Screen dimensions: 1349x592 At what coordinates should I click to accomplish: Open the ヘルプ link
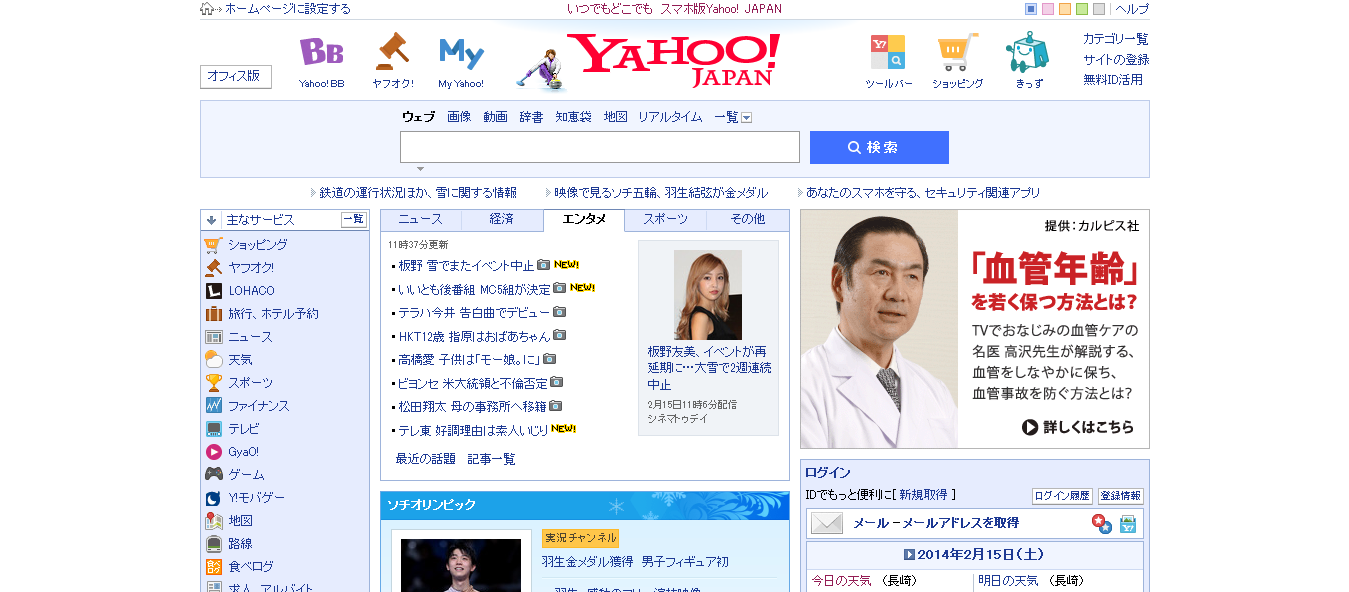click(x=1132, y=9)
